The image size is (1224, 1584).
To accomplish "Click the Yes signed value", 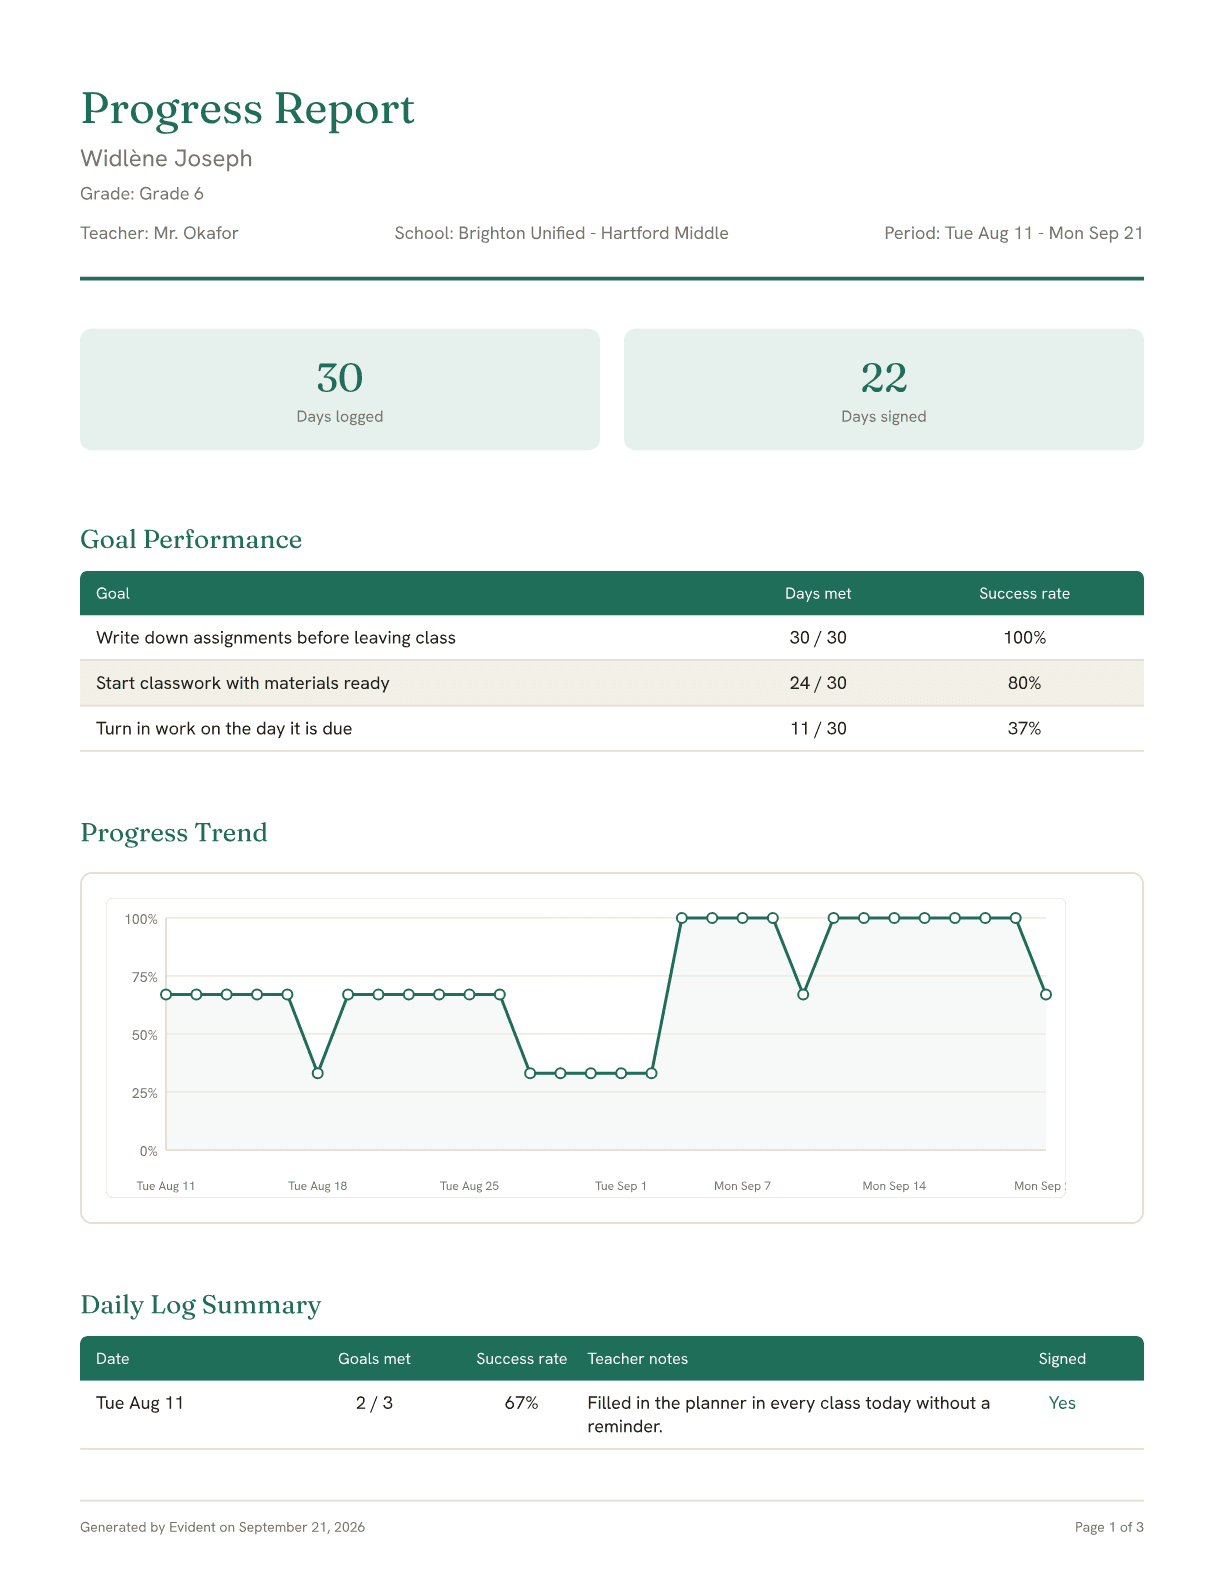I will (x=1062, y=1403).
